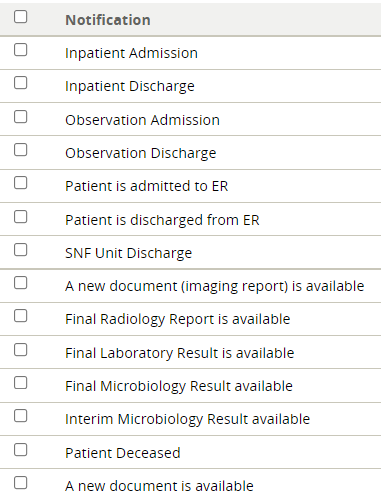Image resolution: width=381 pixels, height=502 pixels.
Task: Check Interim Microbiology Result available box
Action: (20, 416)
